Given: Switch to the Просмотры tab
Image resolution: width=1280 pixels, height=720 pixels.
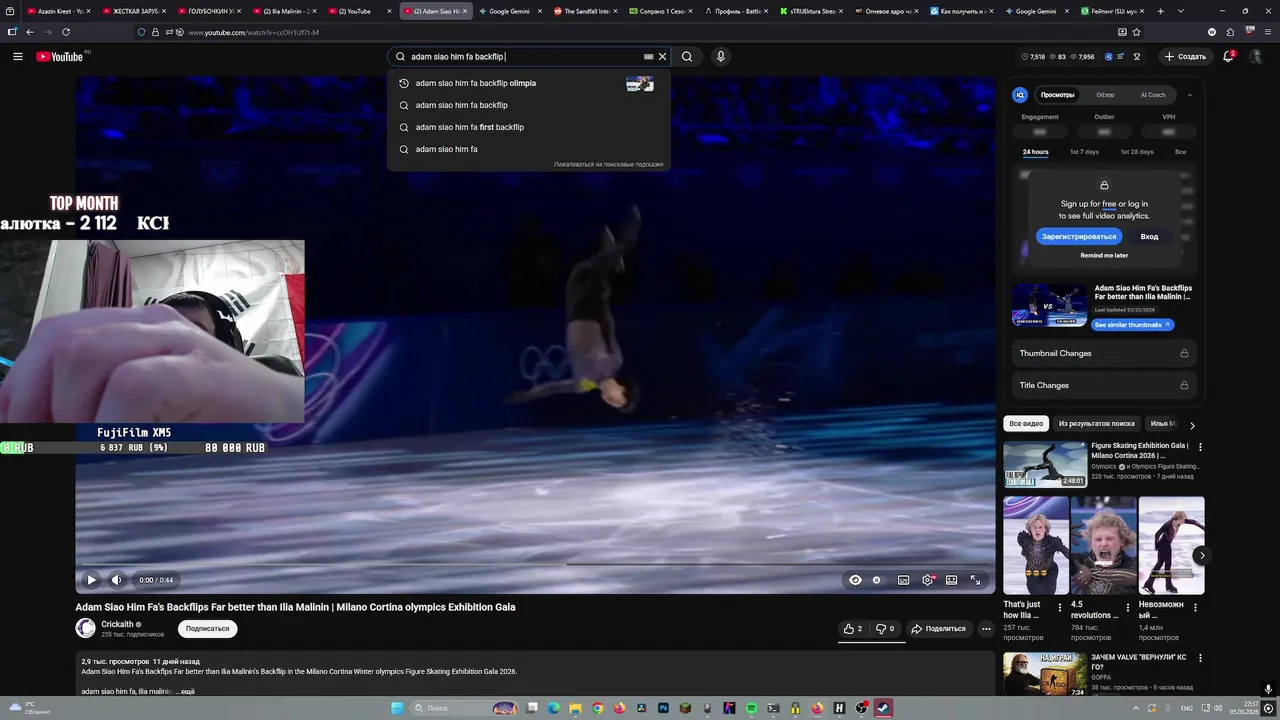Looking at the screenshot, I should click(x=1057, y=95).
